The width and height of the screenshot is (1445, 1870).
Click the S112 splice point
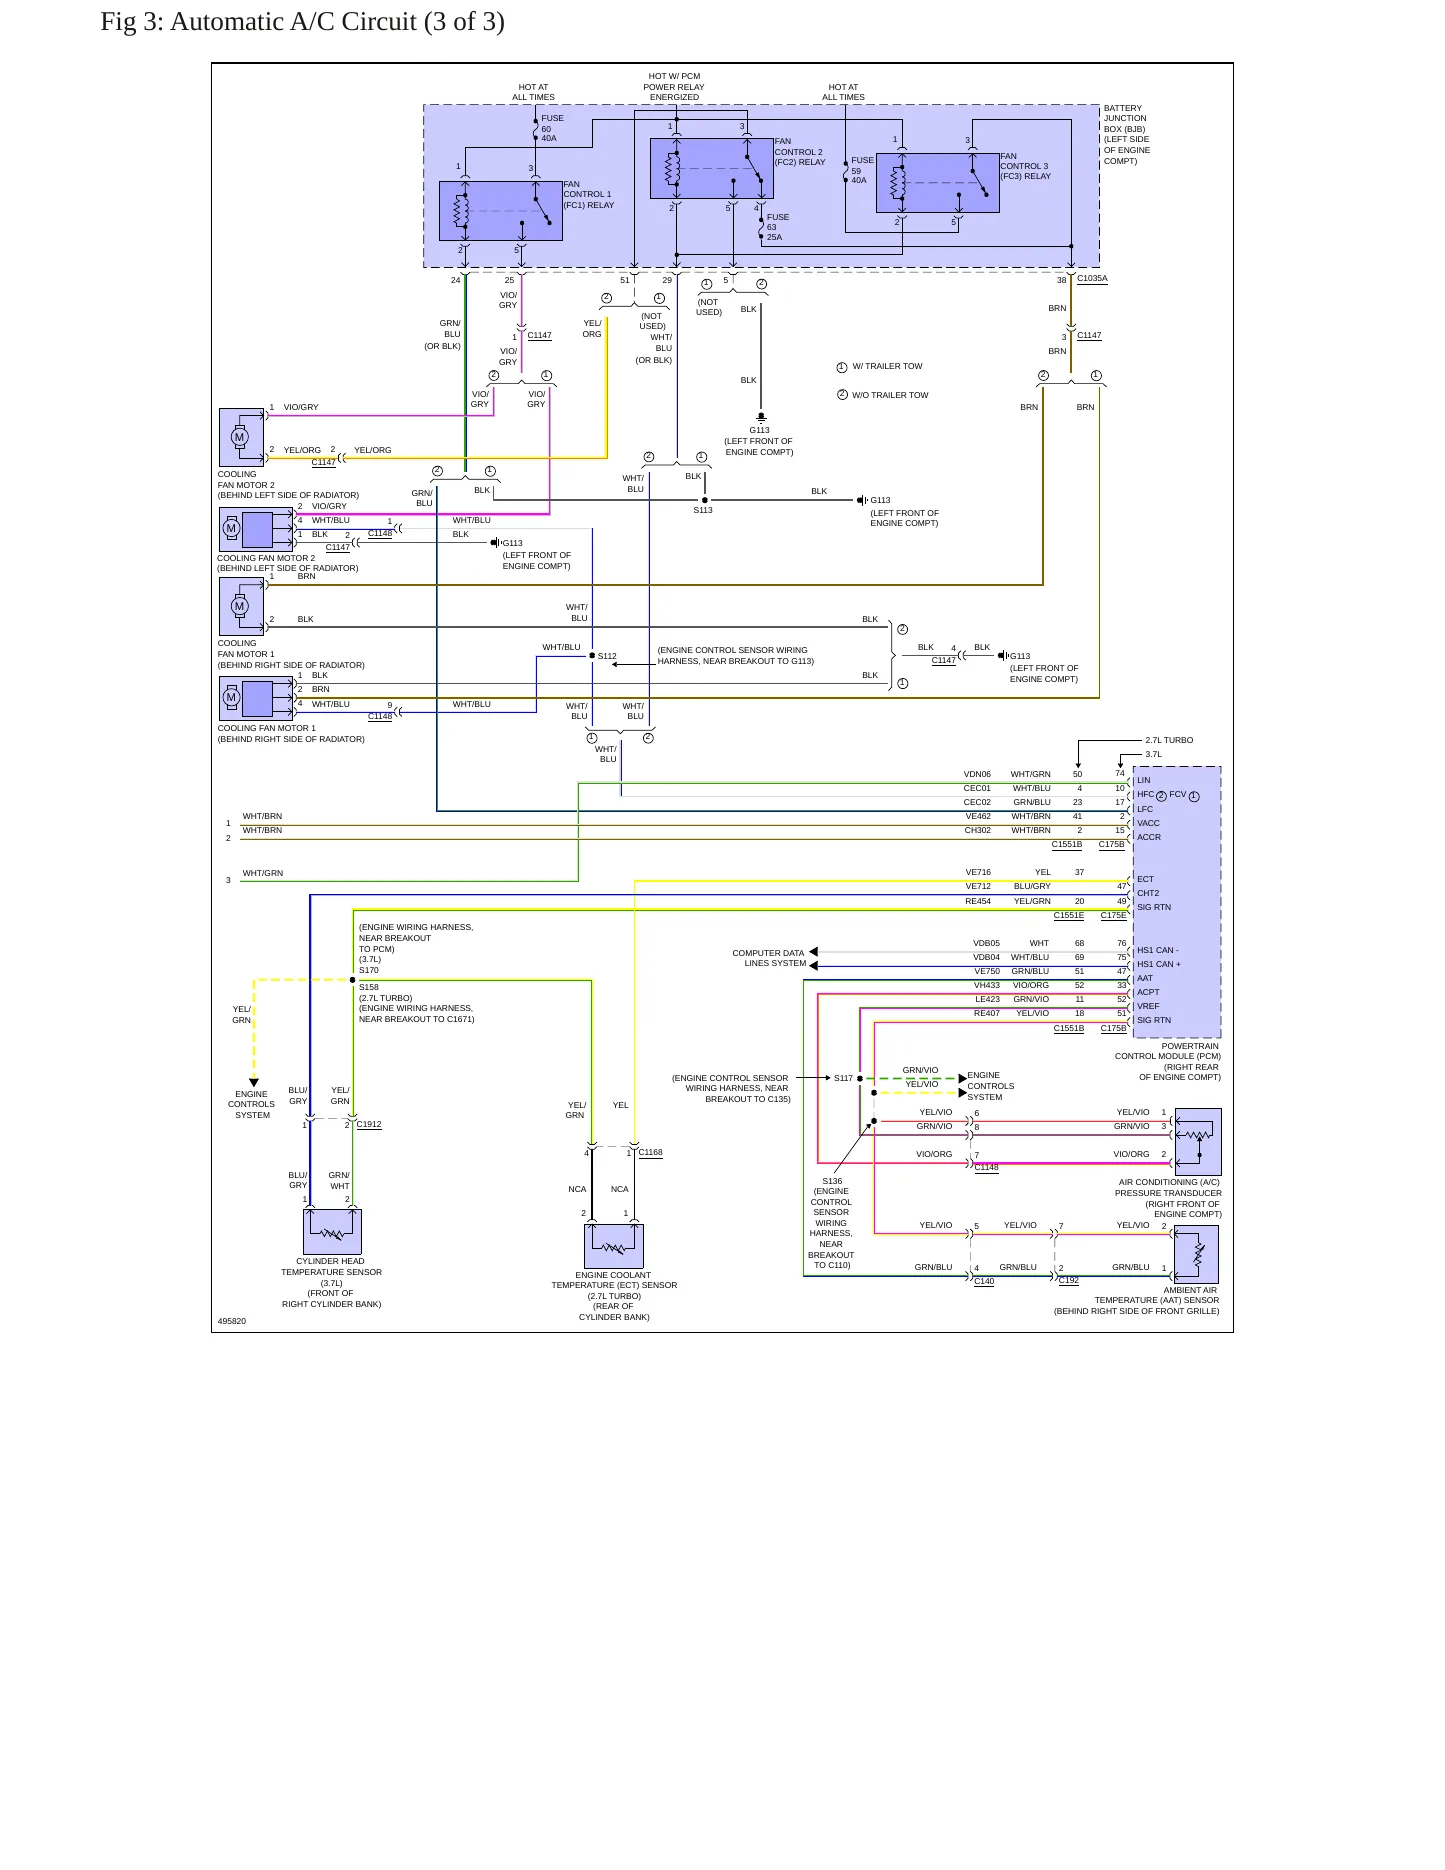click(592, 656)
